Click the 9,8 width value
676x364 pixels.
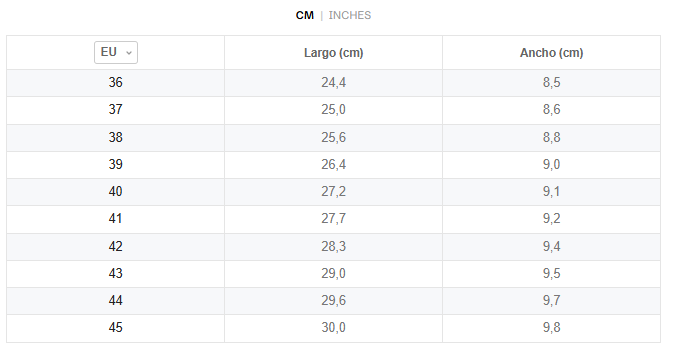coord(551,328)
